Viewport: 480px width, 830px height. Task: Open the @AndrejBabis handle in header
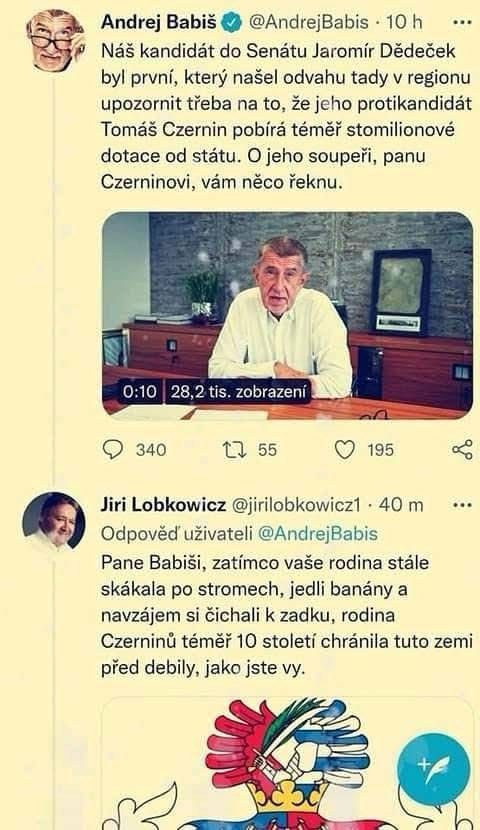(308, 23)
